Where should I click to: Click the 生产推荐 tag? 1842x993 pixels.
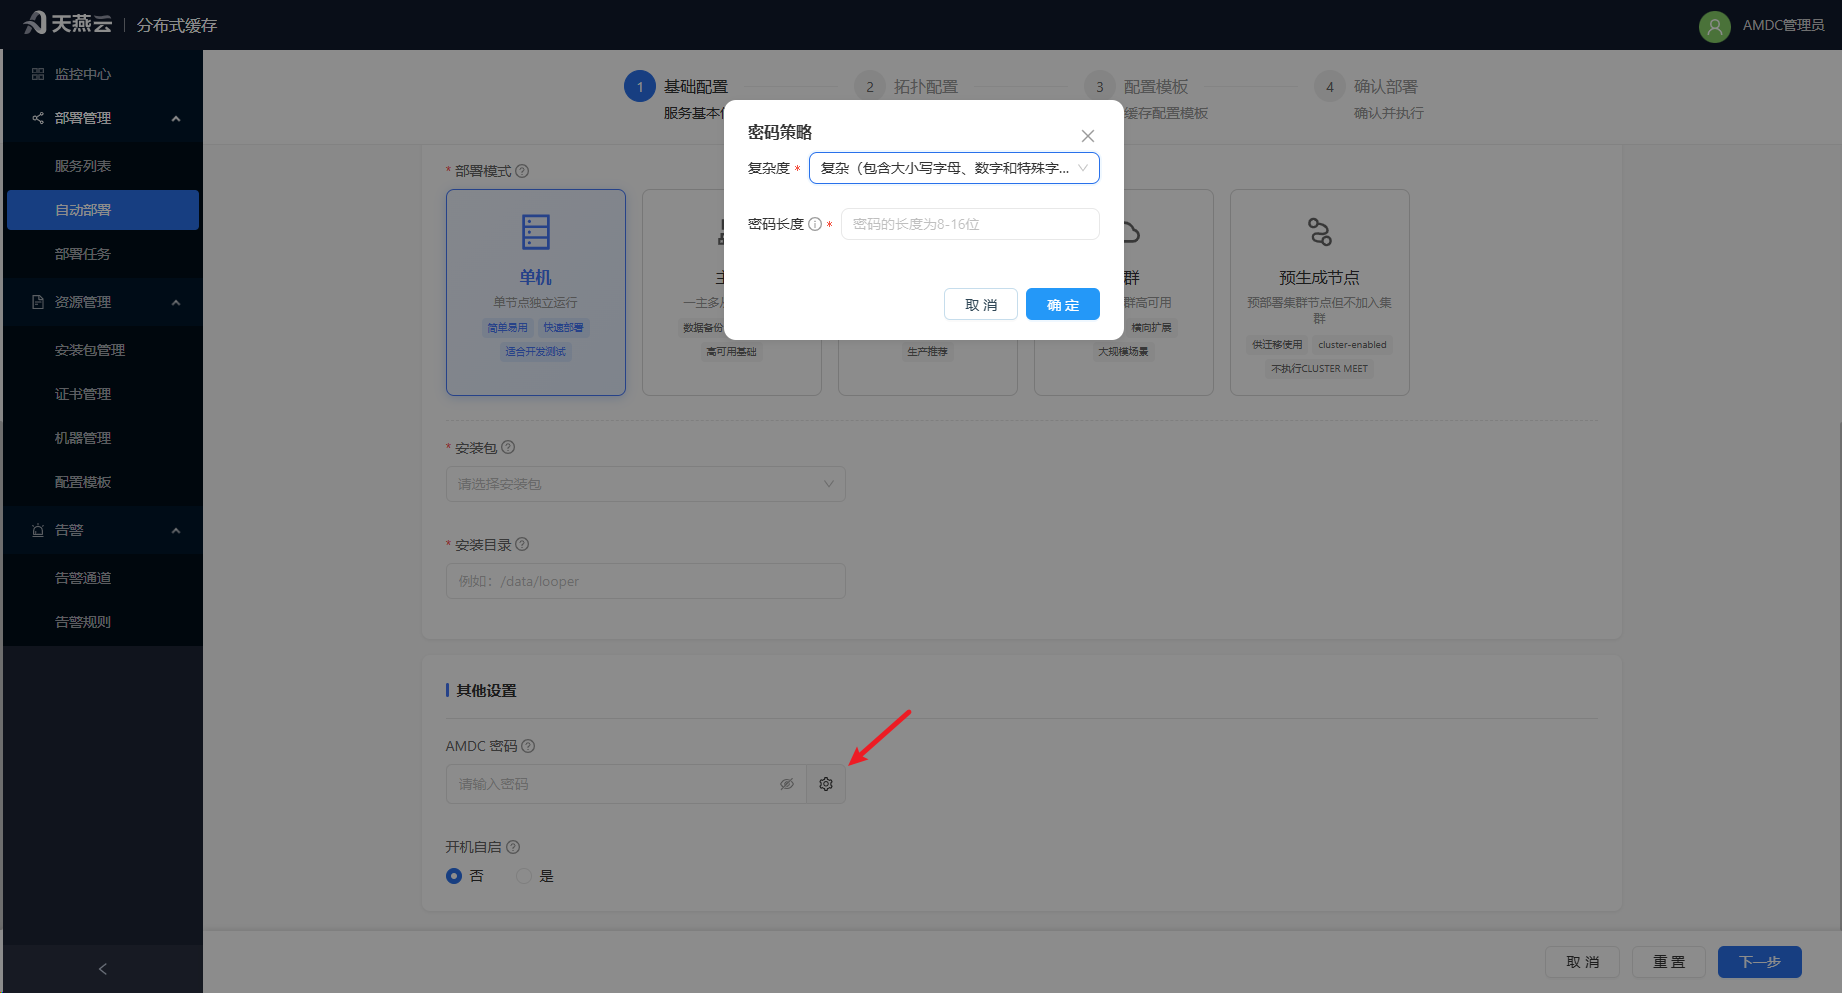coord(928,352)
